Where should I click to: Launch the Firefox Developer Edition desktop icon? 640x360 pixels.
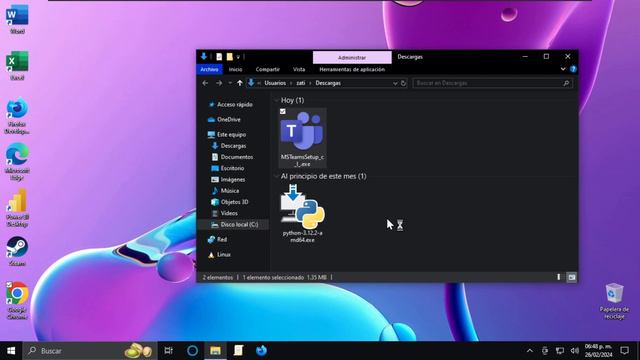(x=17, y=116)
